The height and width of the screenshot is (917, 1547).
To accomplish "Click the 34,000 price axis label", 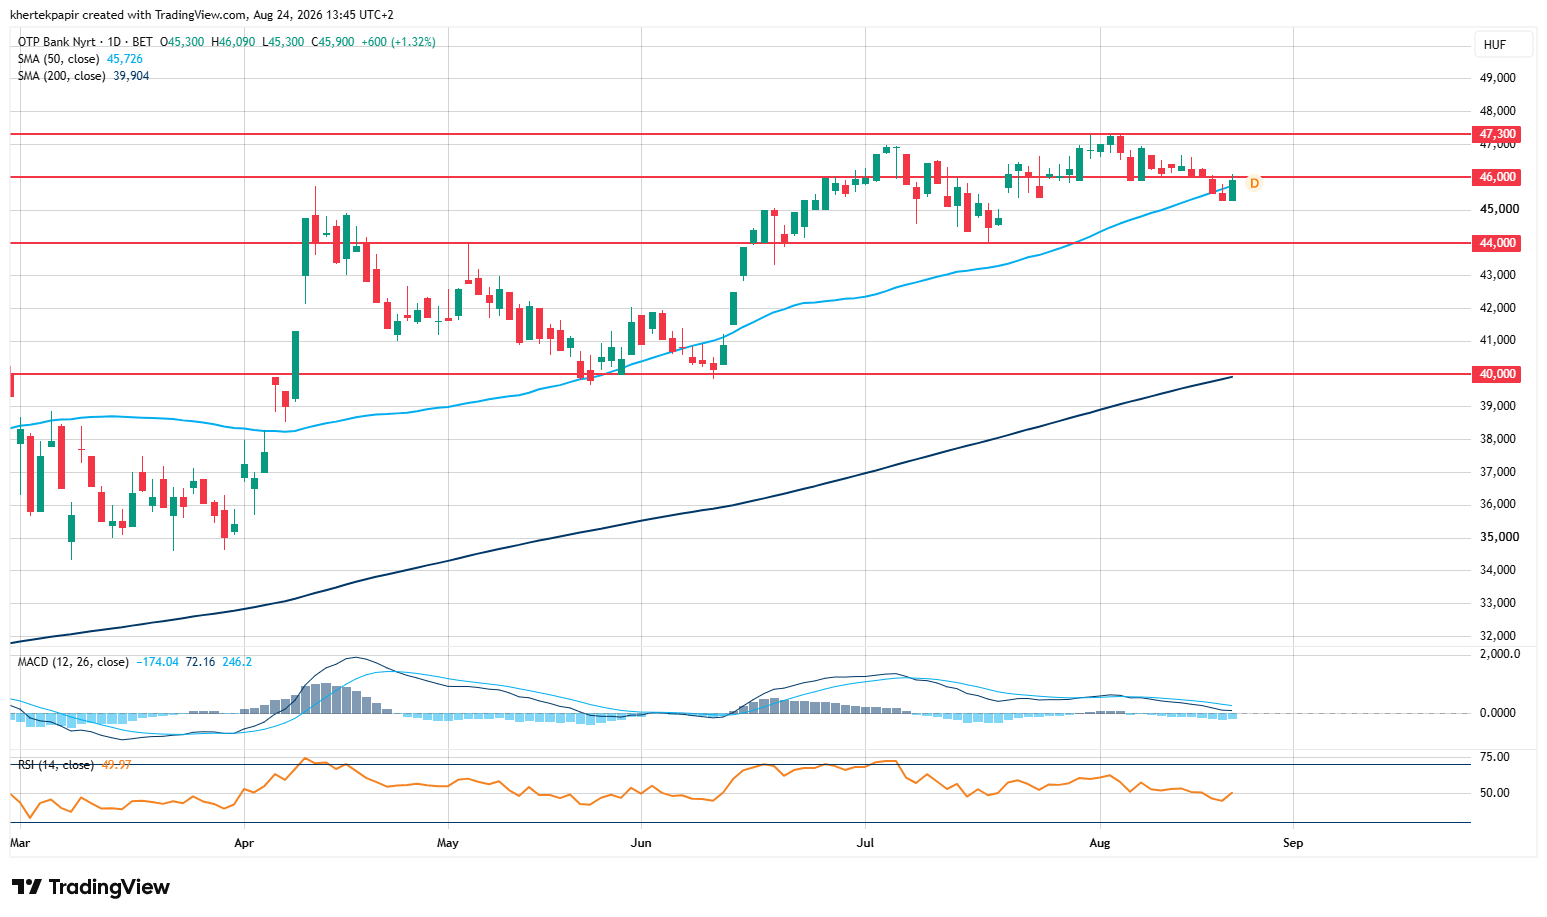I will pos(1498,570).
